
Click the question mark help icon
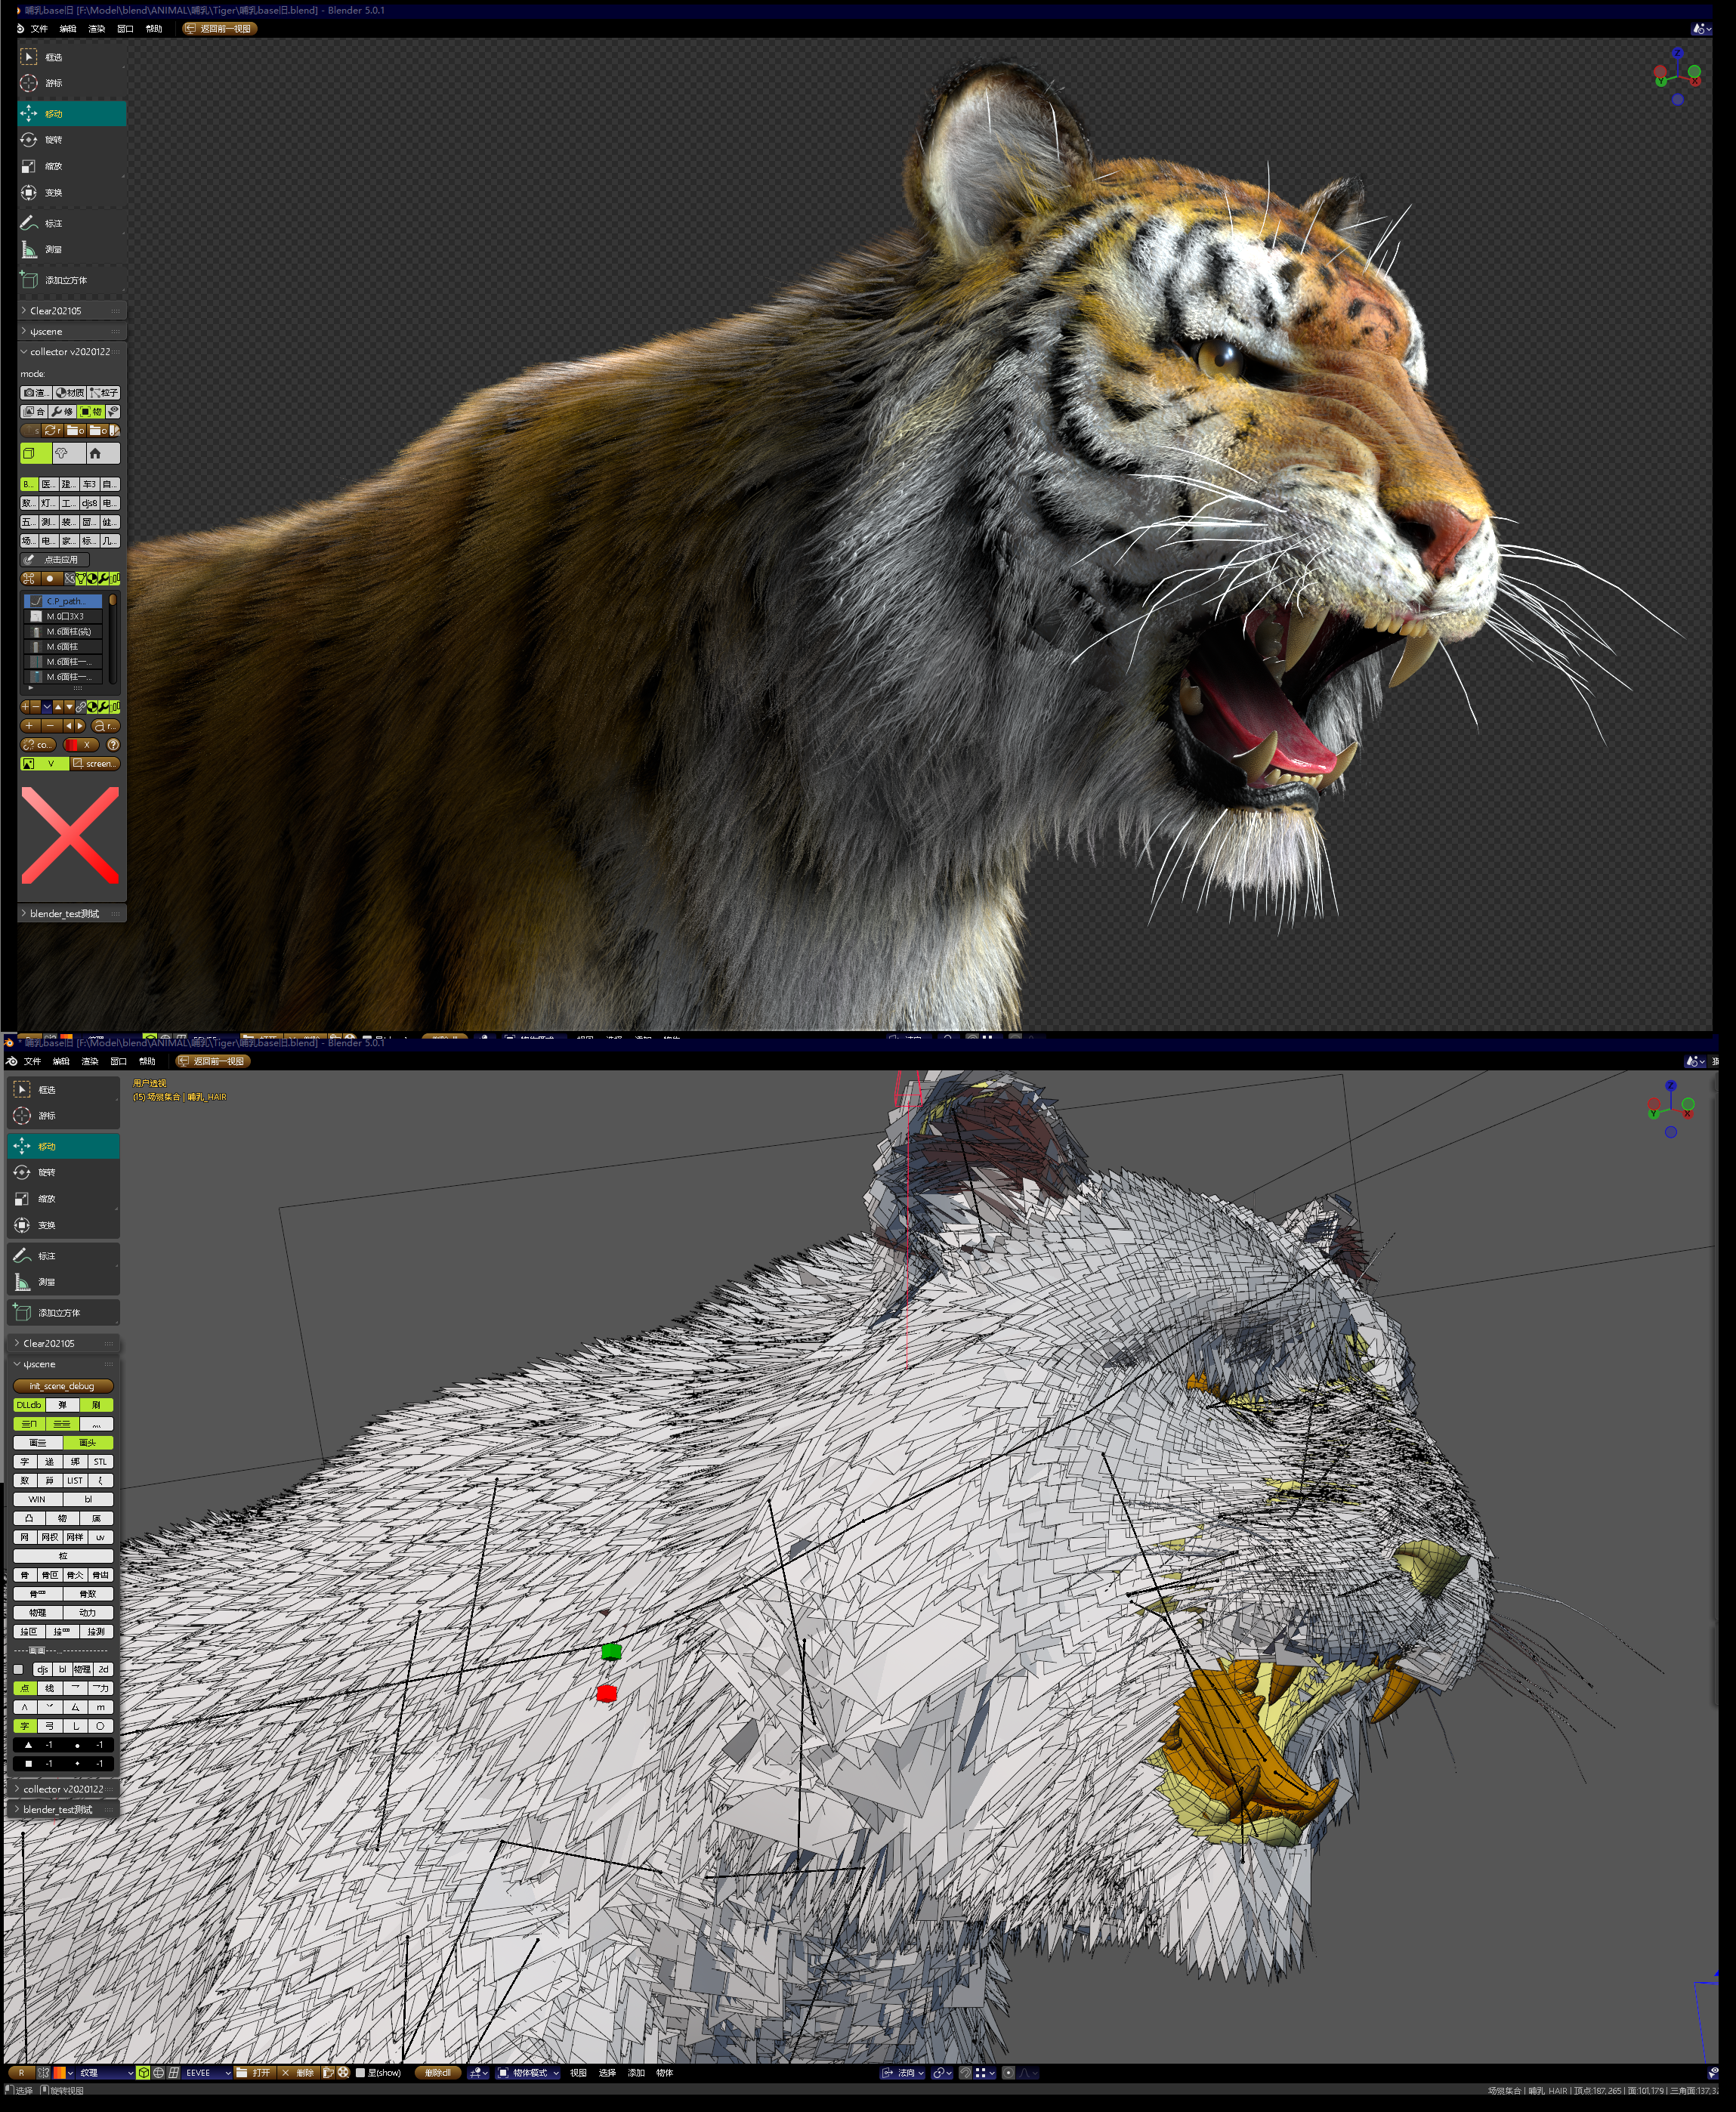113,744
